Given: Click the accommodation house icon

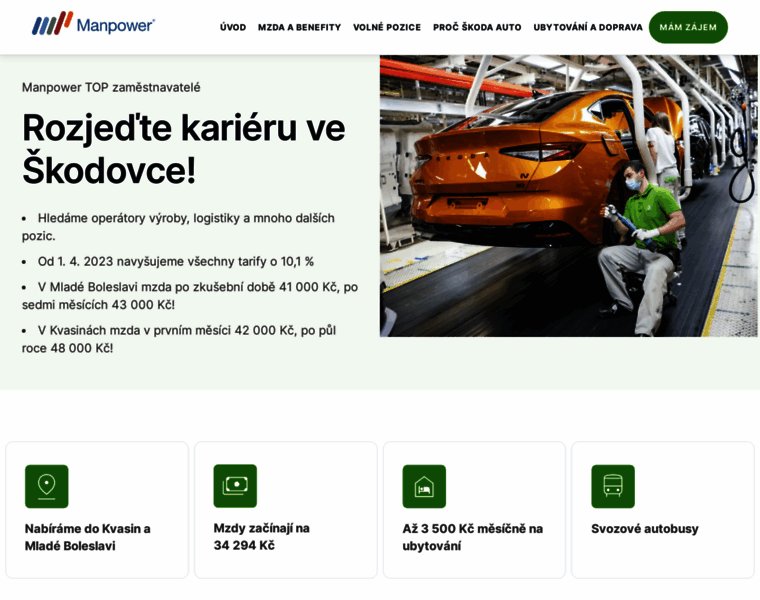Looking at the screenshot, I should [x=424, y=486].
